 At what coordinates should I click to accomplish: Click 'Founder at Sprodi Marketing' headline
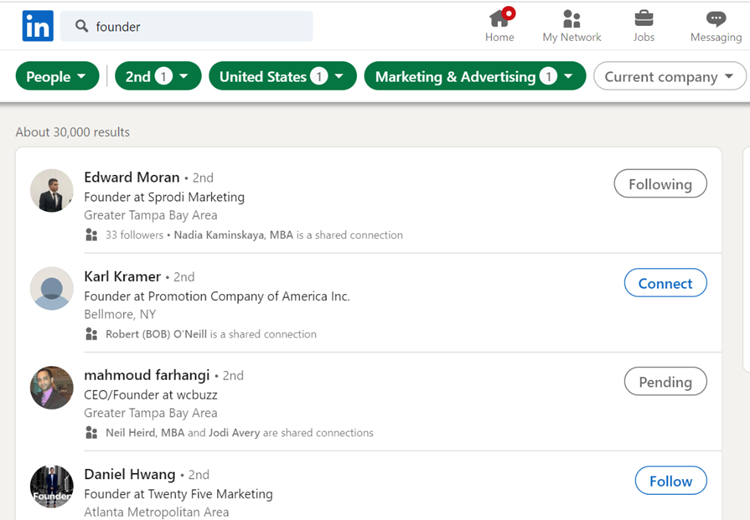164,197
